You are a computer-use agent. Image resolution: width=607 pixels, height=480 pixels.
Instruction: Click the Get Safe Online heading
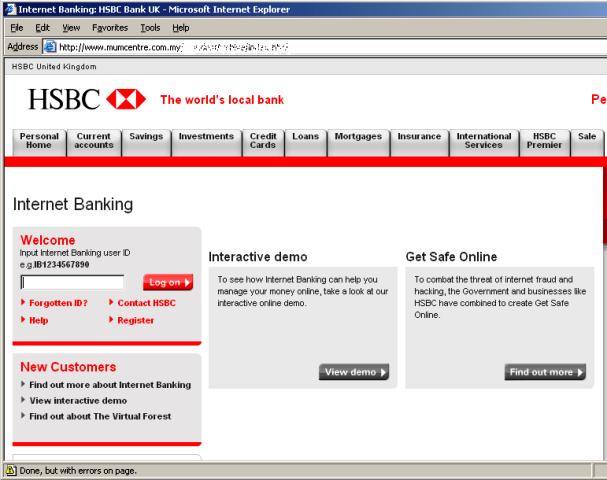click(451, 257)
